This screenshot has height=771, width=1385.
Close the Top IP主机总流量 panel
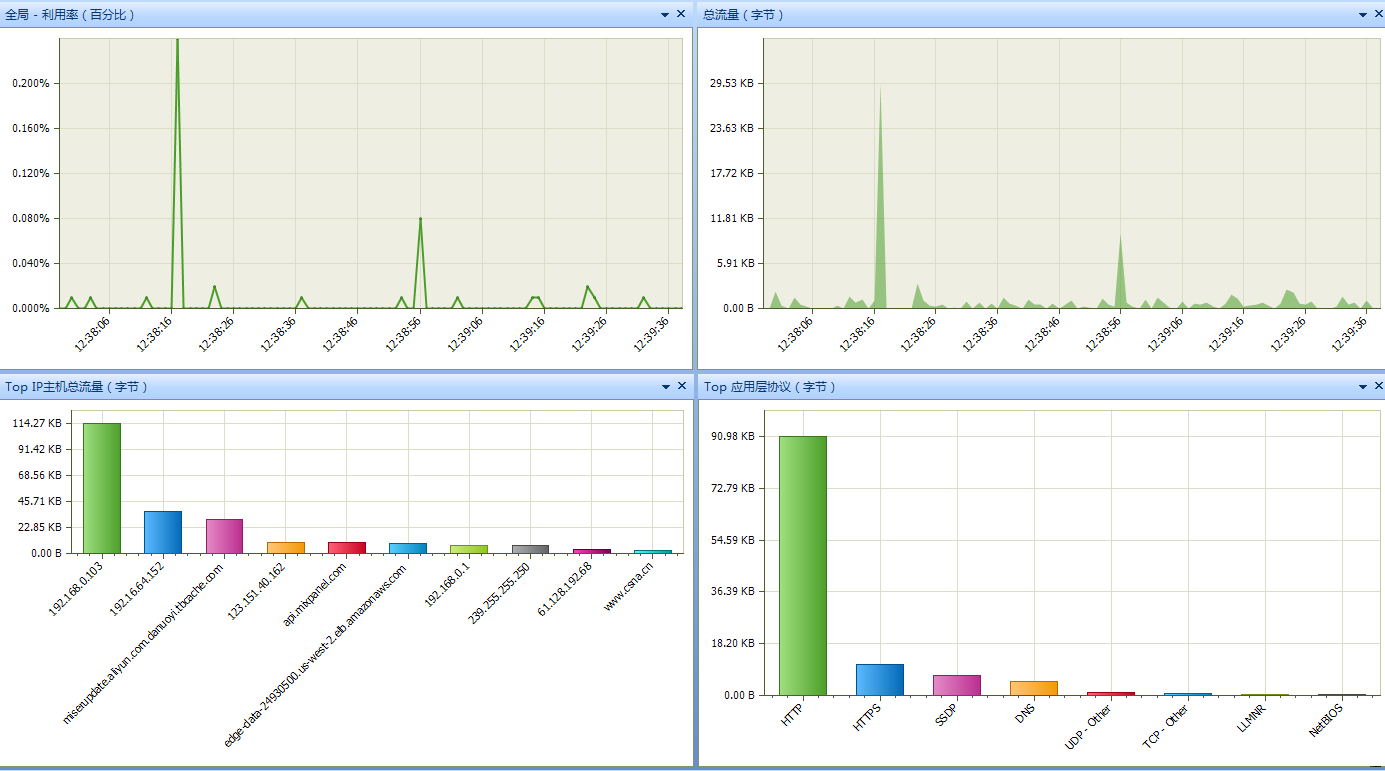pyautogui.click(x=681, y=386)
